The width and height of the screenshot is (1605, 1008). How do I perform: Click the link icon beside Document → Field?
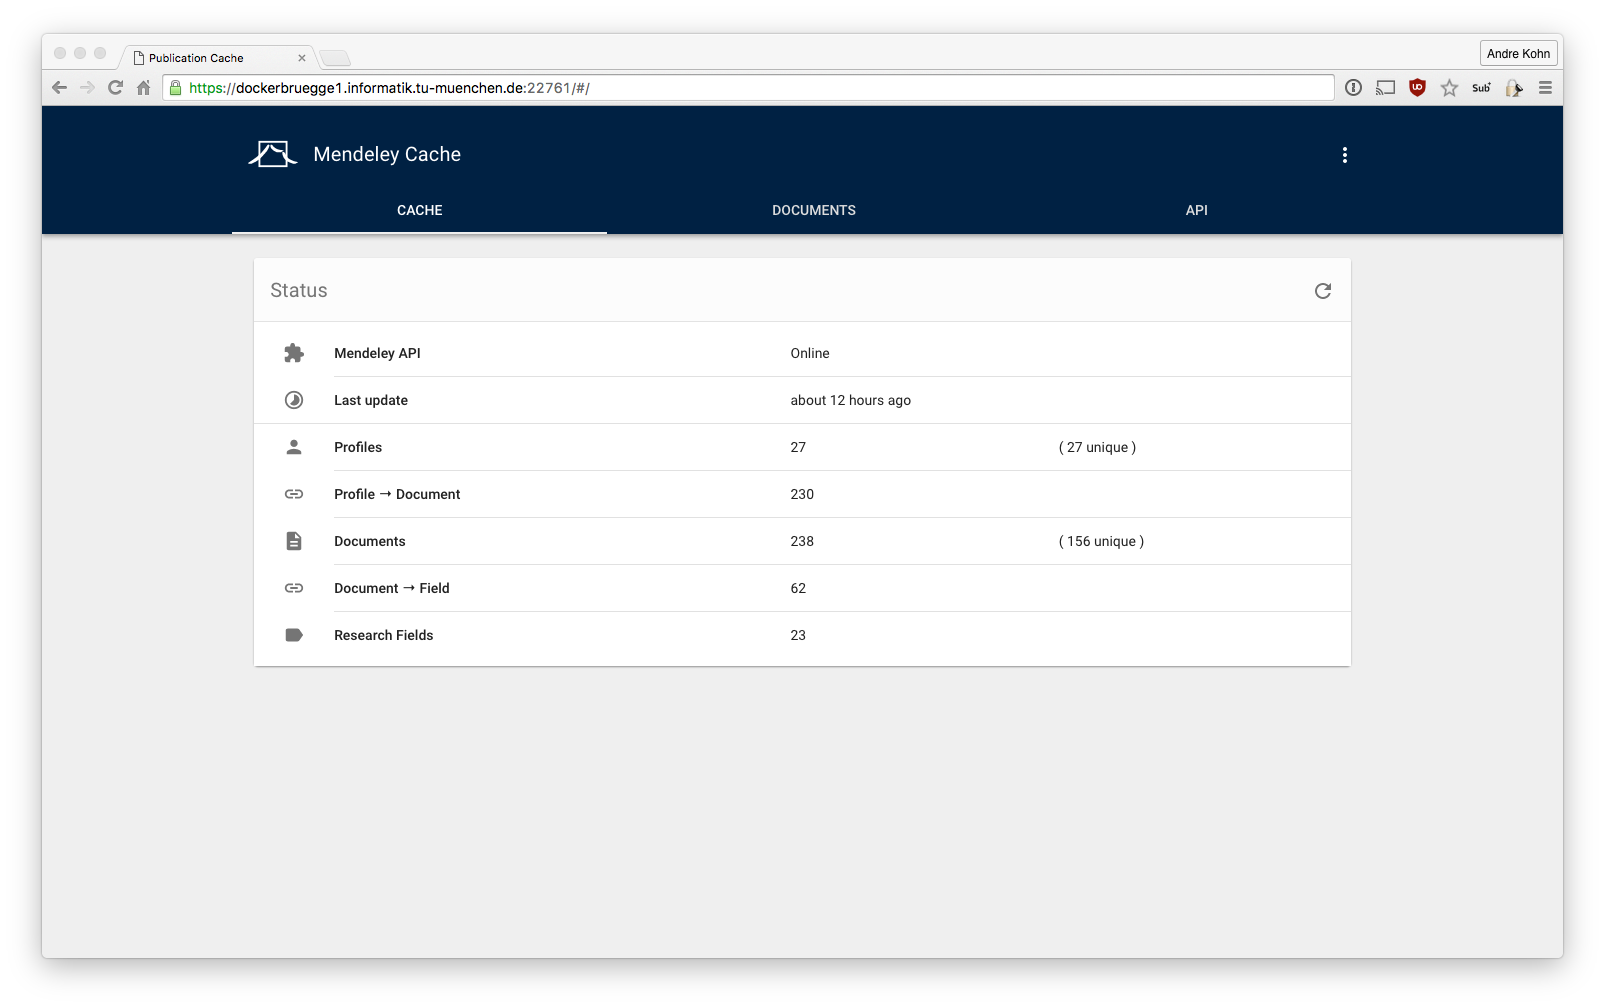(x=294, y=588)
